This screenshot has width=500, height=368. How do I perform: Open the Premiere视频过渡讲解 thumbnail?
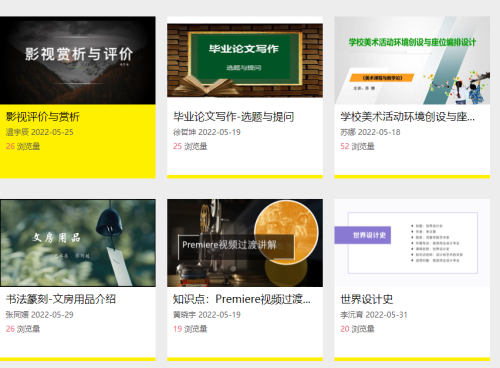point(245,243)
